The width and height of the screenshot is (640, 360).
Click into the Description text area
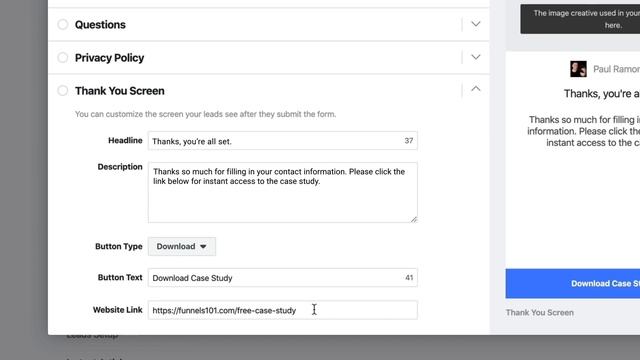pos(282,193)
